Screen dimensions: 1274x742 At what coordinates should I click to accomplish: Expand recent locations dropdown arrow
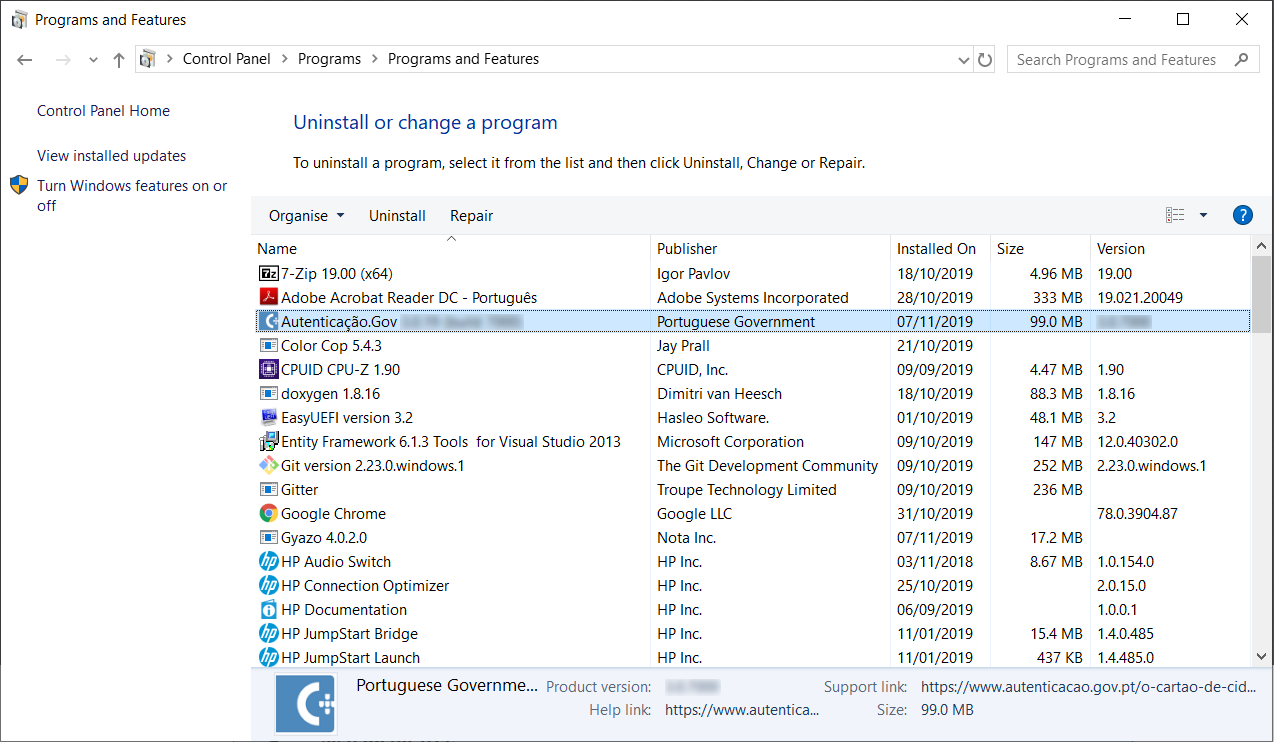(x=93, y=60)
